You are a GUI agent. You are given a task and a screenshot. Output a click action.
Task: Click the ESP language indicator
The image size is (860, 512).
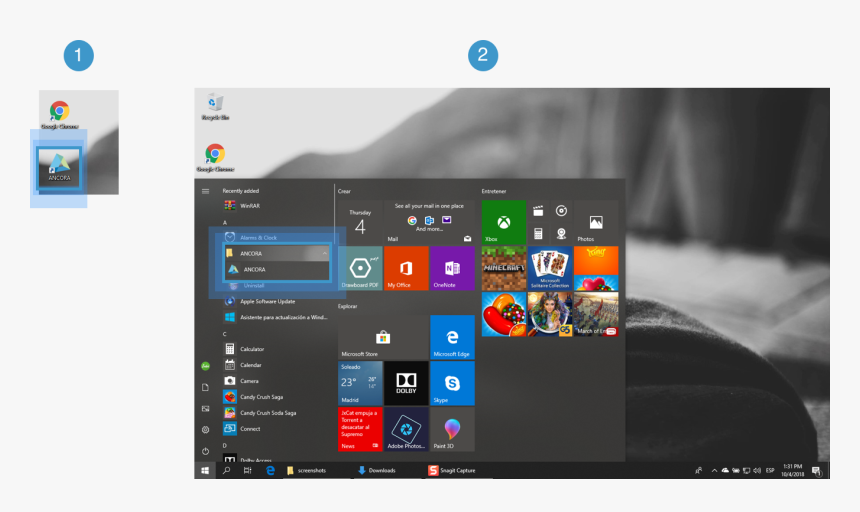pos(770,470)
